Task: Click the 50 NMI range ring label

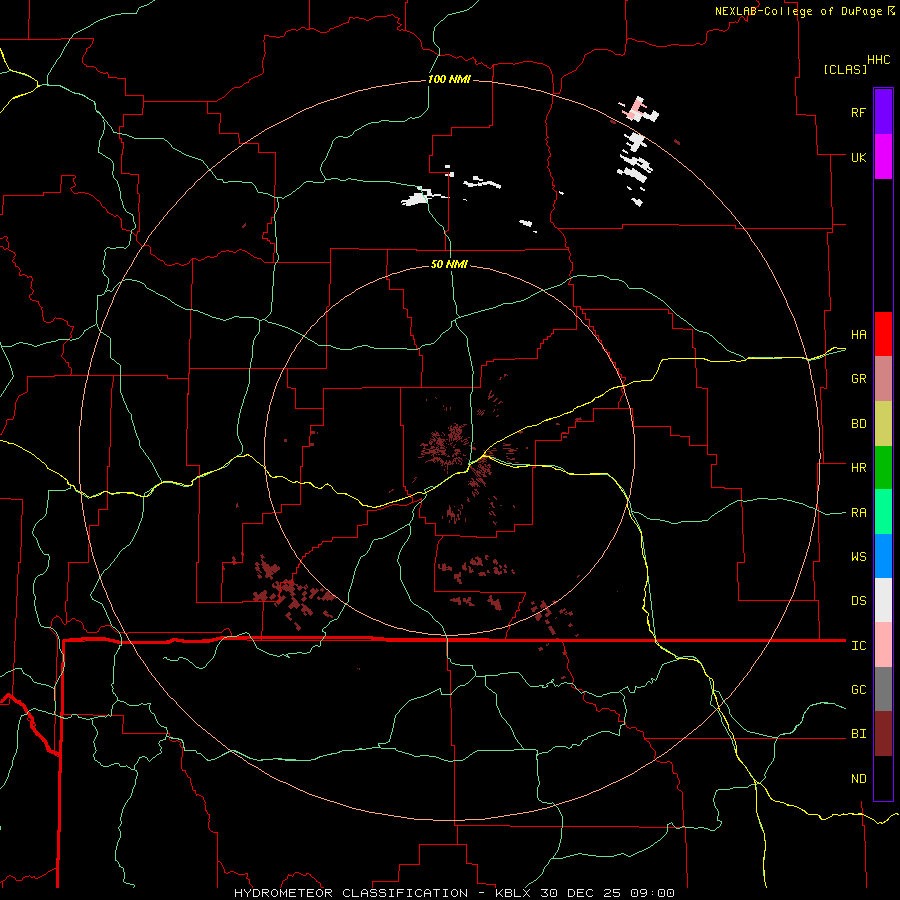Action: click(449, 264)
